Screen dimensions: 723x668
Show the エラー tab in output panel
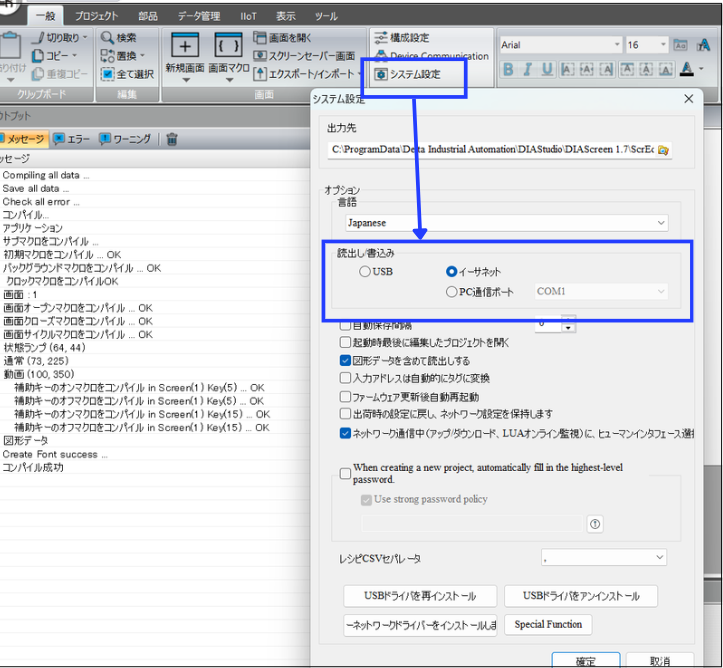click(x=71, y=139)
